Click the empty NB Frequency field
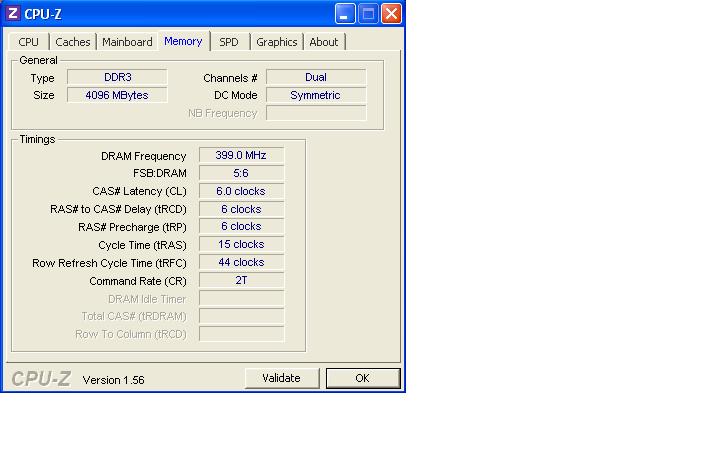This screenshot has height=450, width=720. click(316, 113)
